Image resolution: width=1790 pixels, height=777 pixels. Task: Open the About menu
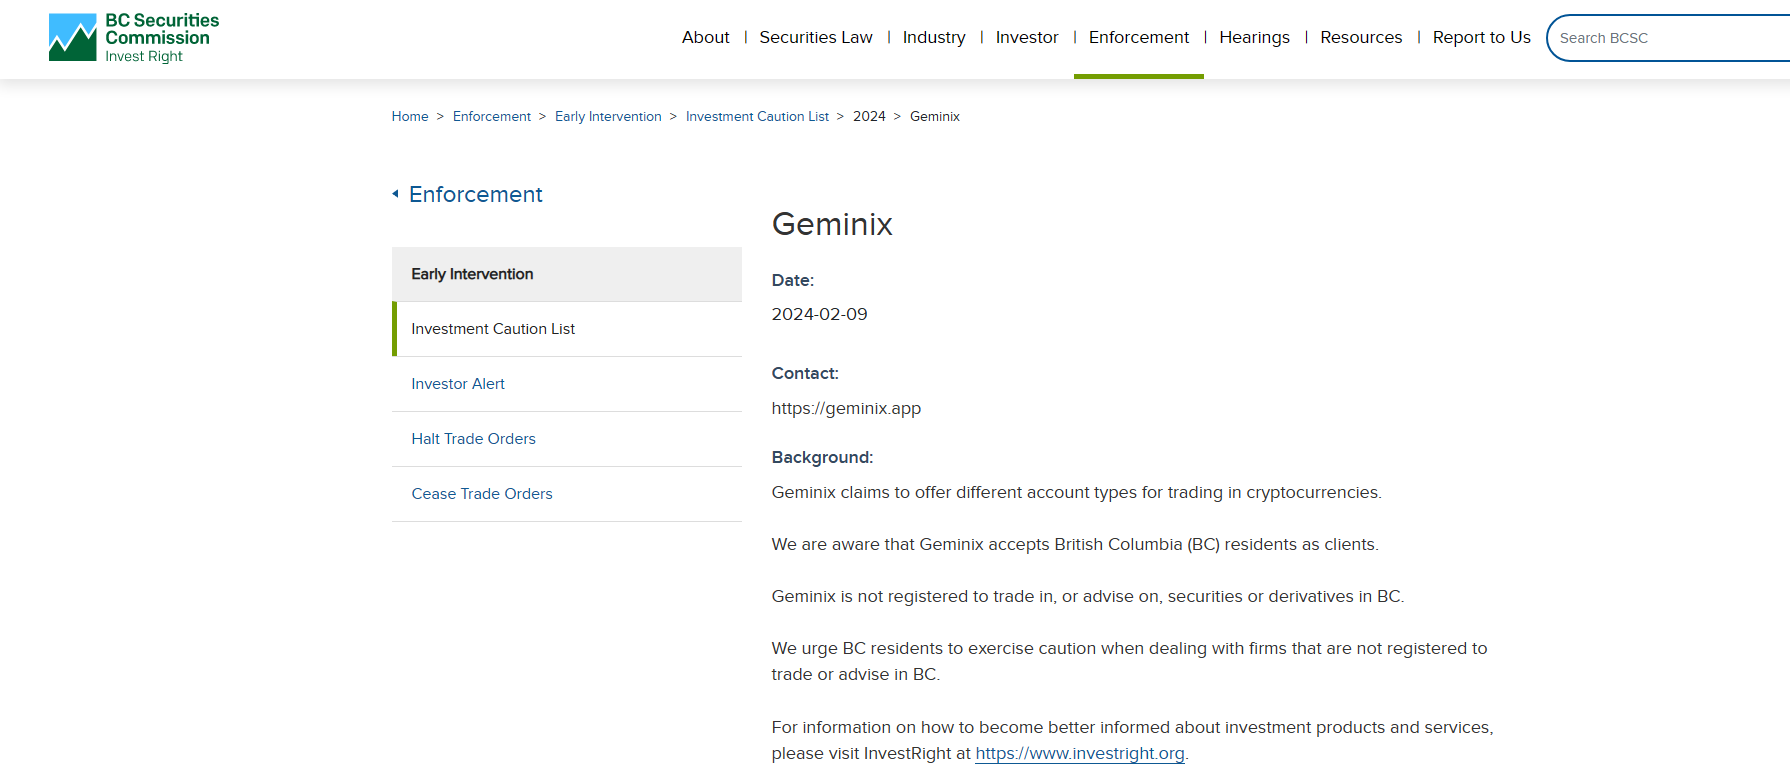(705, 37)
